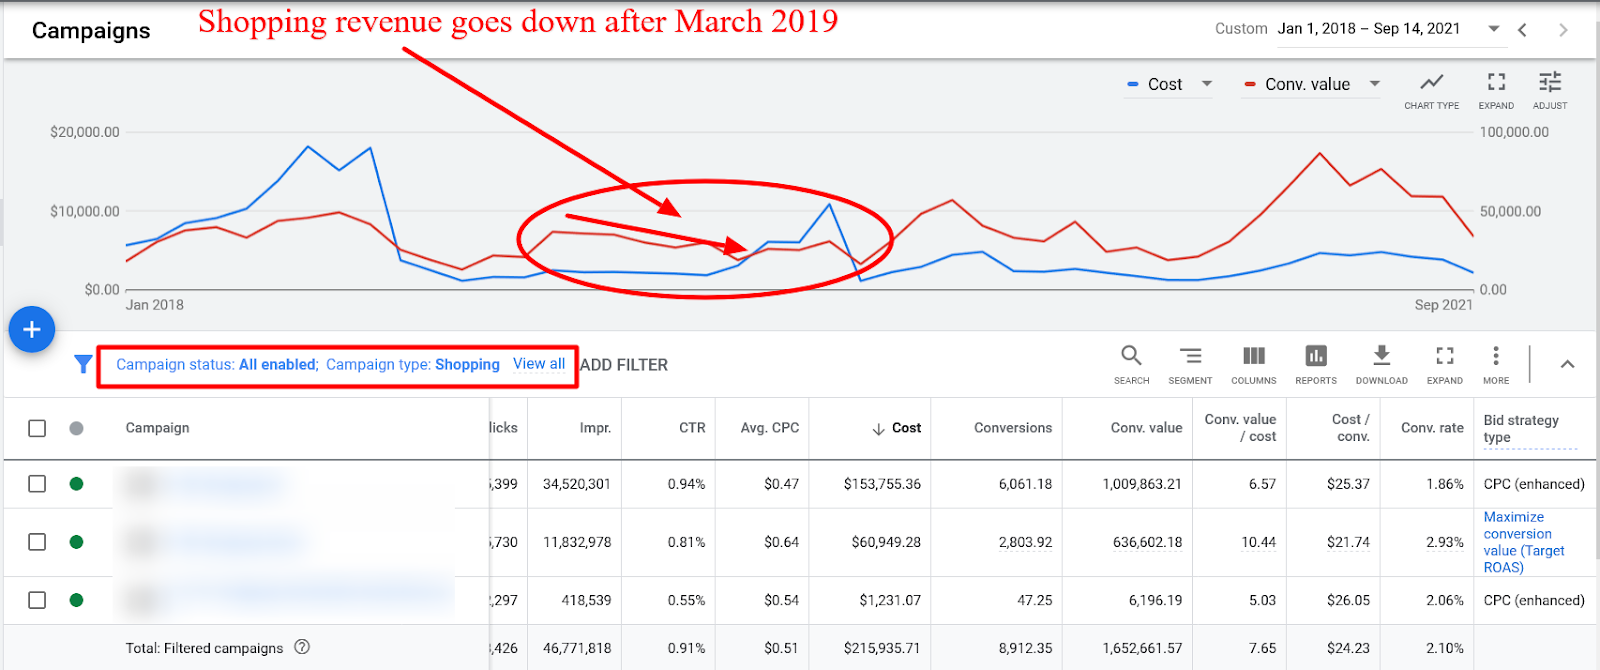Image resolution: width=1600 pixels, height=670 pixels.
Task: Click the Campaign status: All enabled filter
Action: click(217, 364)
